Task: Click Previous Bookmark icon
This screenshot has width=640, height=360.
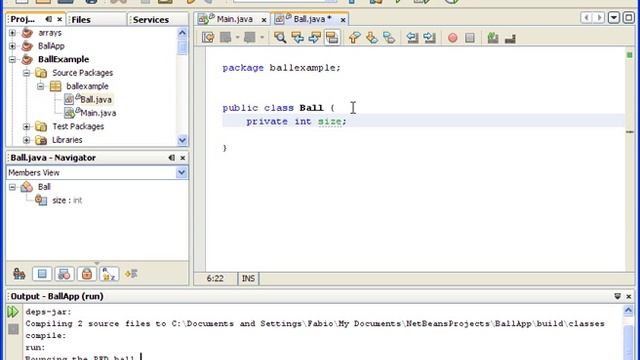Action: (x=354, y=38)
